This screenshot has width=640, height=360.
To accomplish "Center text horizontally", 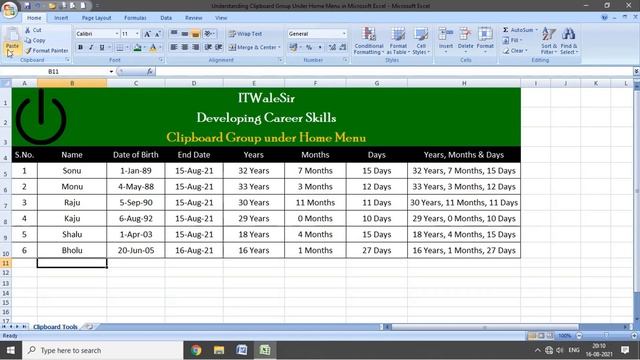I will (x=184, y=47).
